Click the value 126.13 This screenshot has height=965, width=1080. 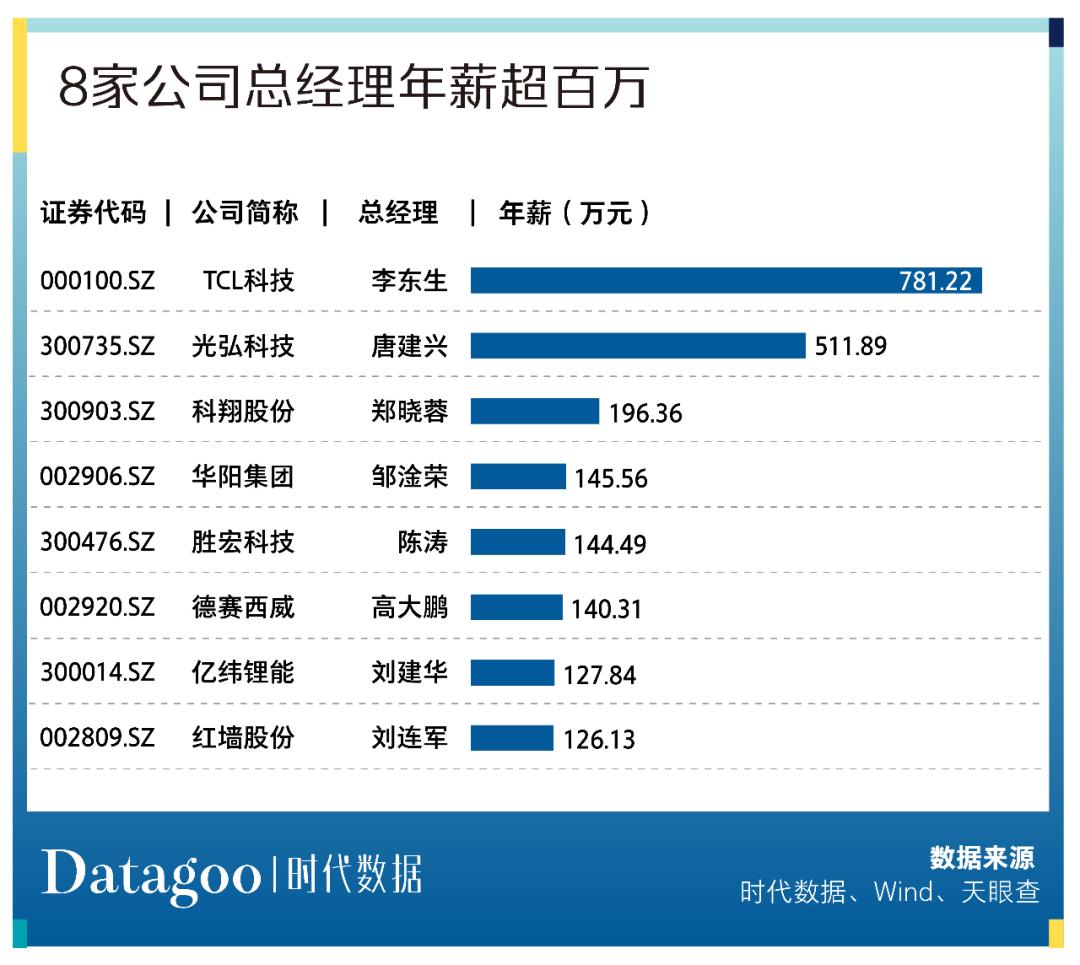(599, 740)
